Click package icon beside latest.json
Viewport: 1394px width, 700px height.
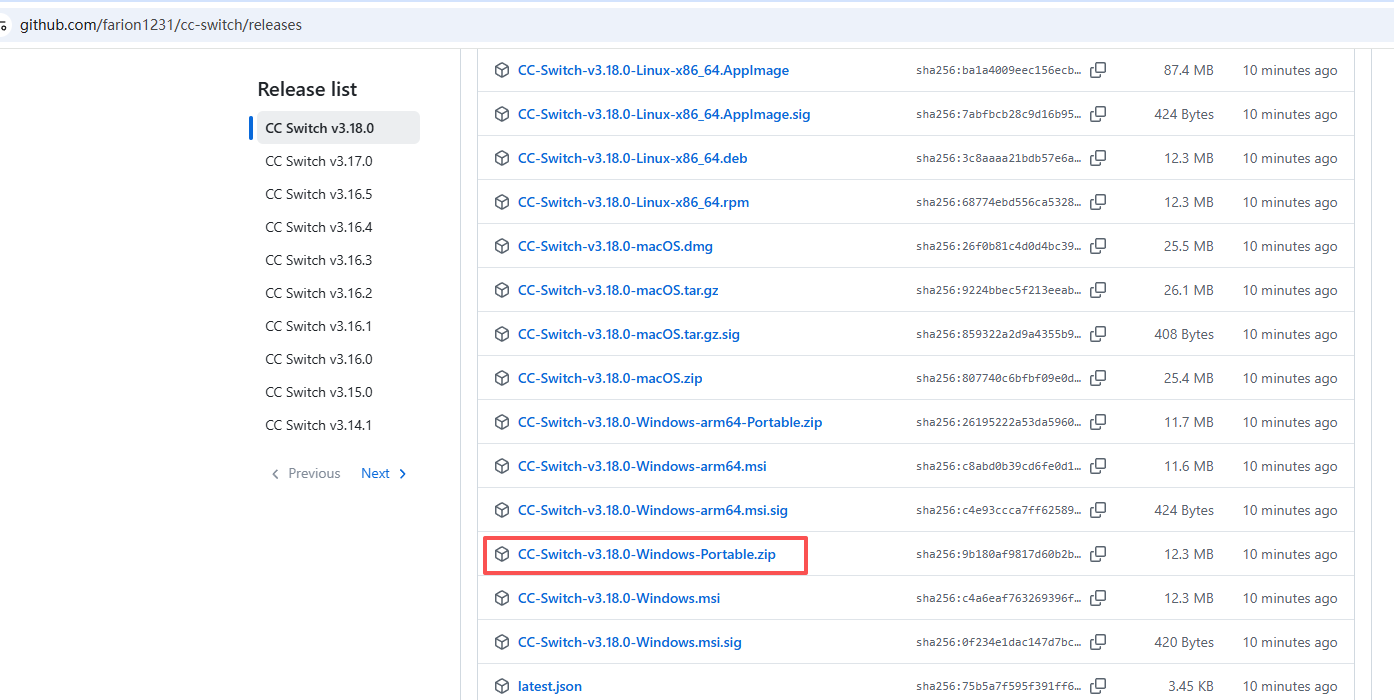tap(502, 686)
